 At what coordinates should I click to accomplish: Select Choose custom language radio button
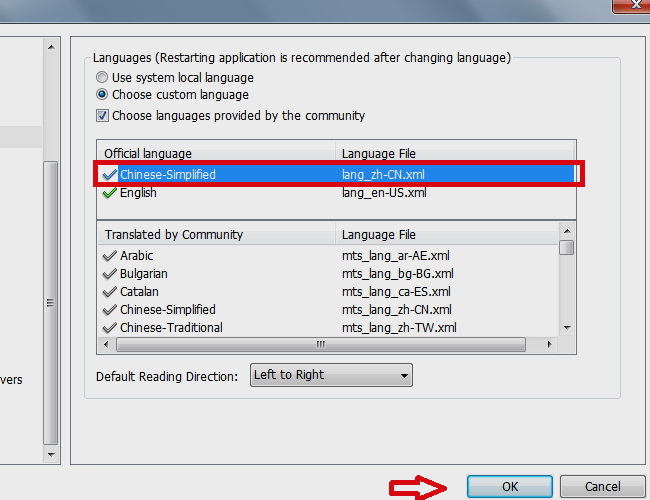click(x=102, y=95)
